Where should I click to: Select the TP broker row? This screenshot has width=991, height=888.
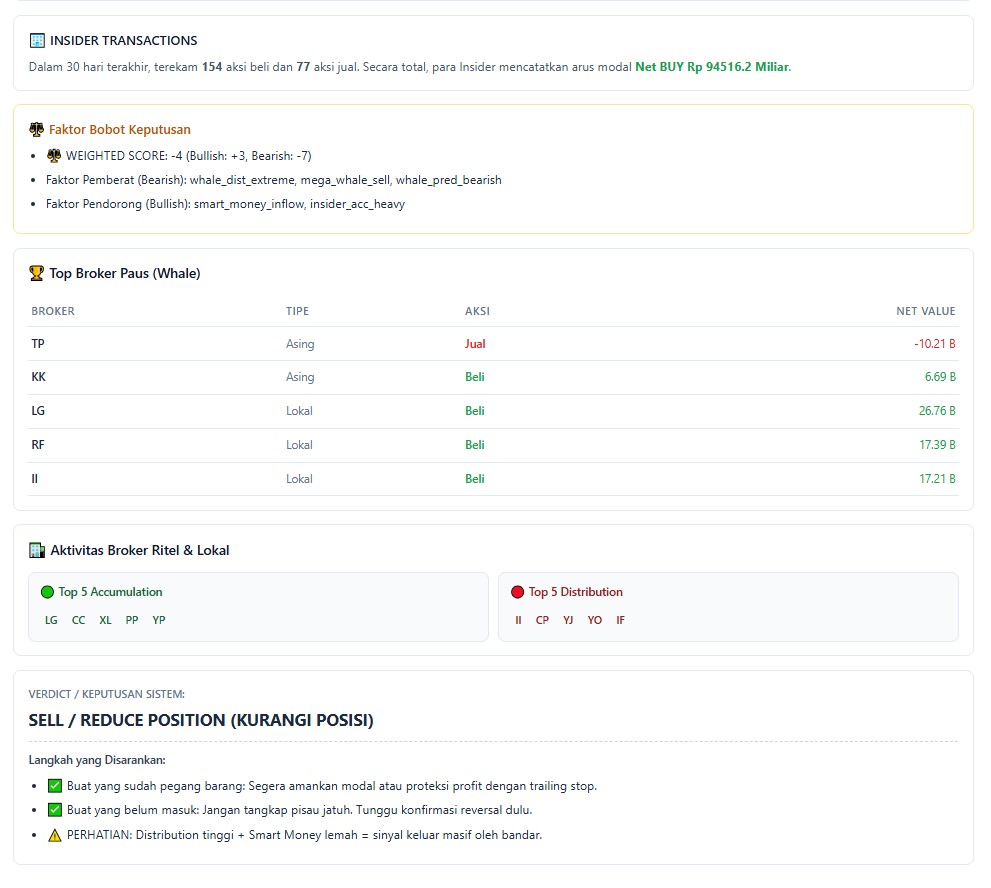(38, 344)
